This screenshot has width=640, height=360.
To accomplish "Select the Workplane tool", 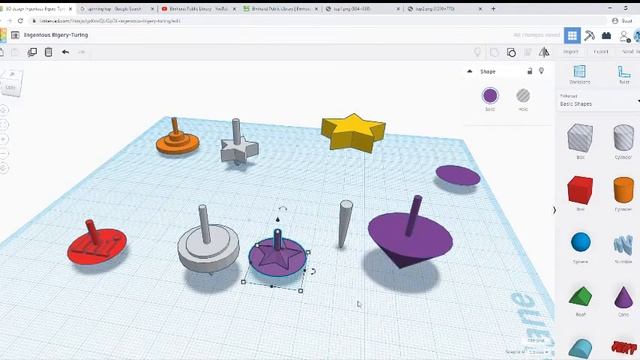I will [x=580, y=74].
